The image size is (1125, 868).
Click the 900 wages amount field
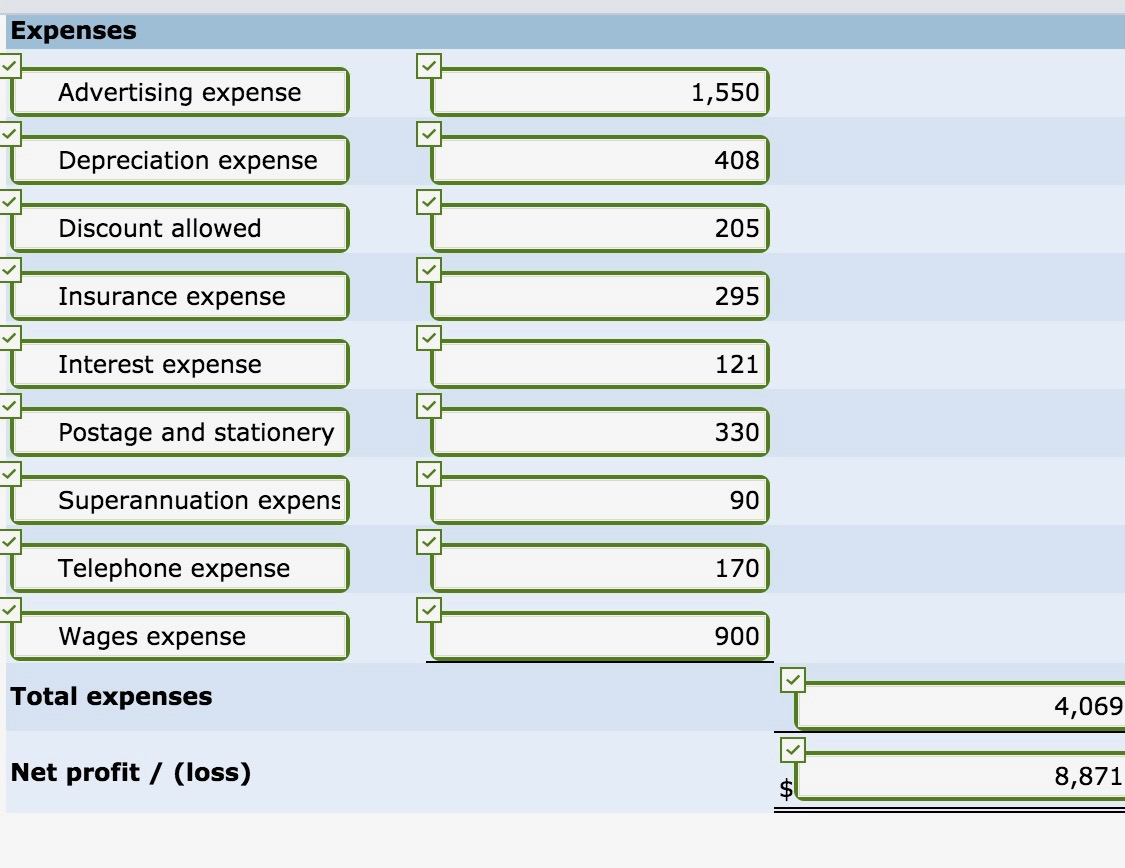[600, 636]
